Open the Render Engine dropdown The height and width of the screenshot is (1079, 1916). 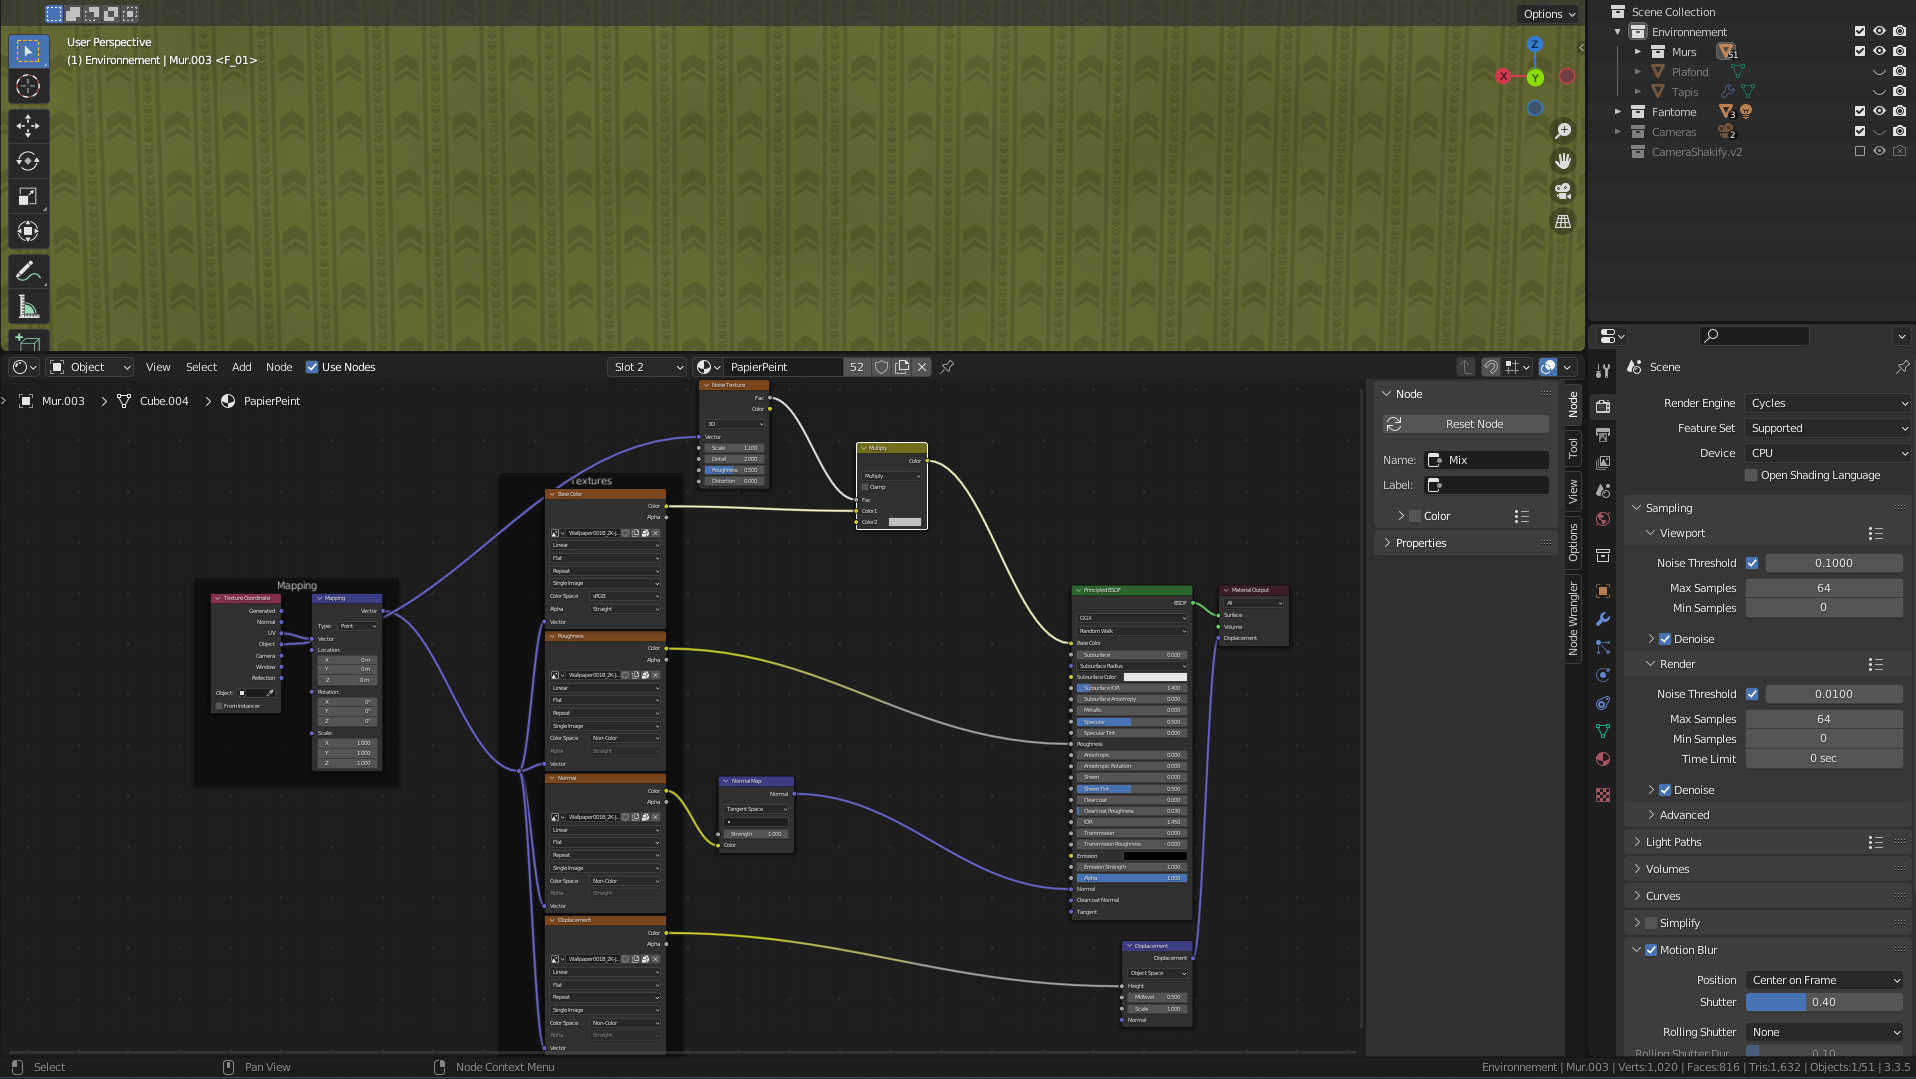click(1828, 403)
